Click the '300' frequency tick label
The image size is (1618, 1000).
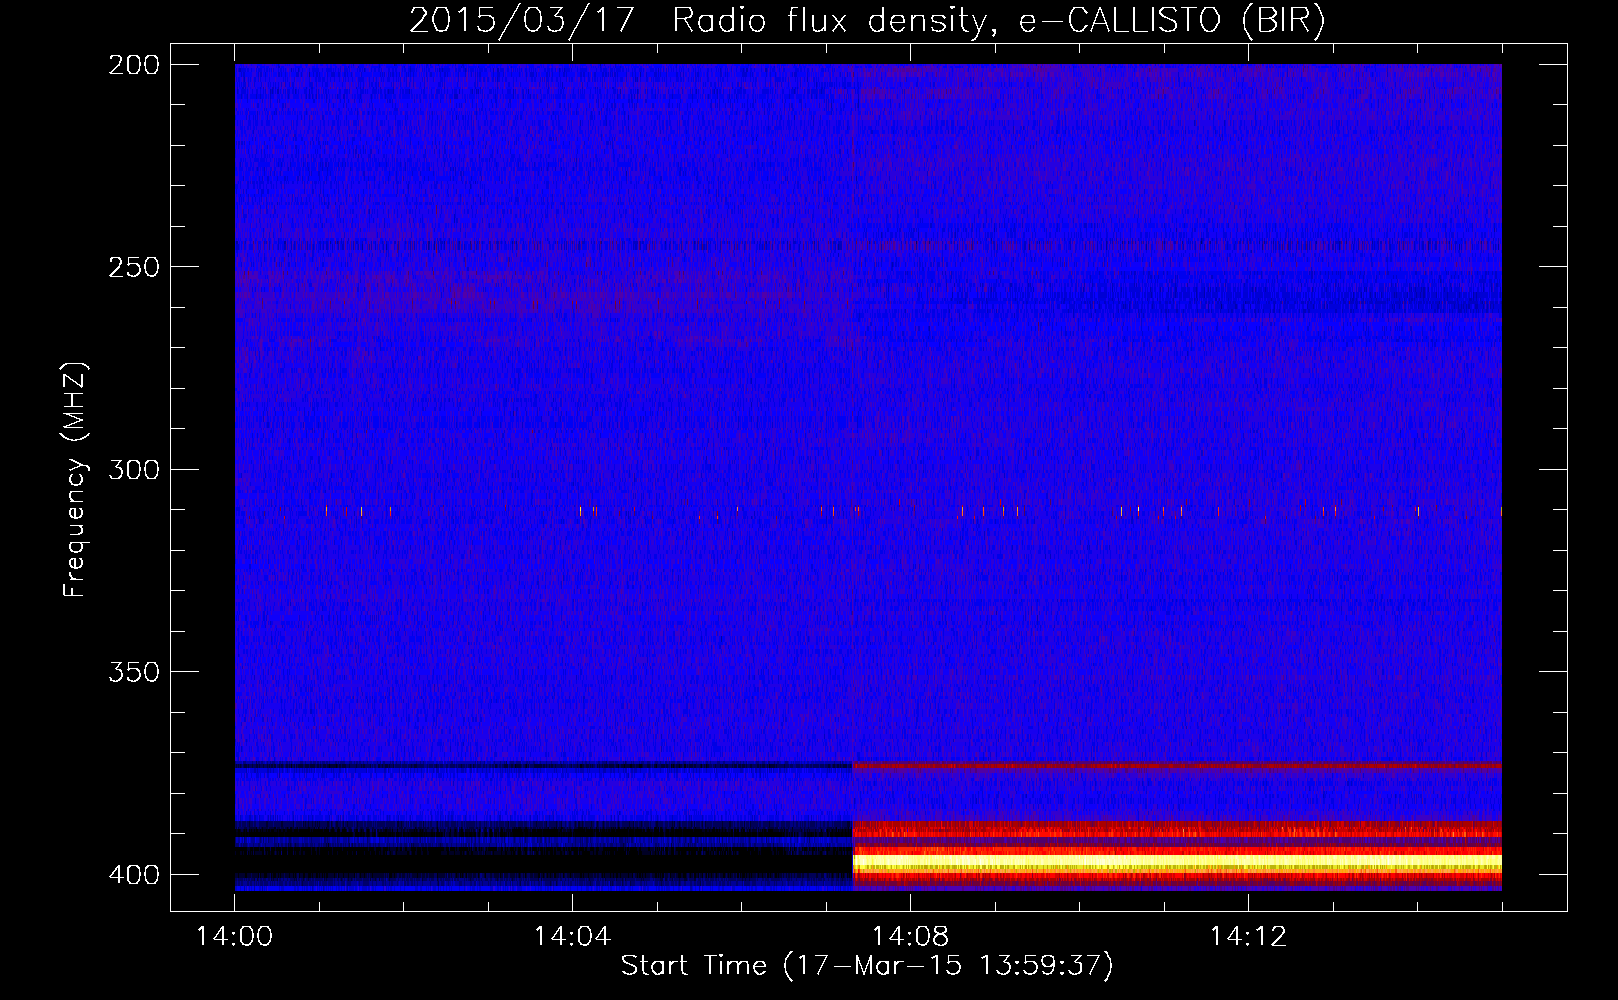pyautogui.click(x=134, y=469)
